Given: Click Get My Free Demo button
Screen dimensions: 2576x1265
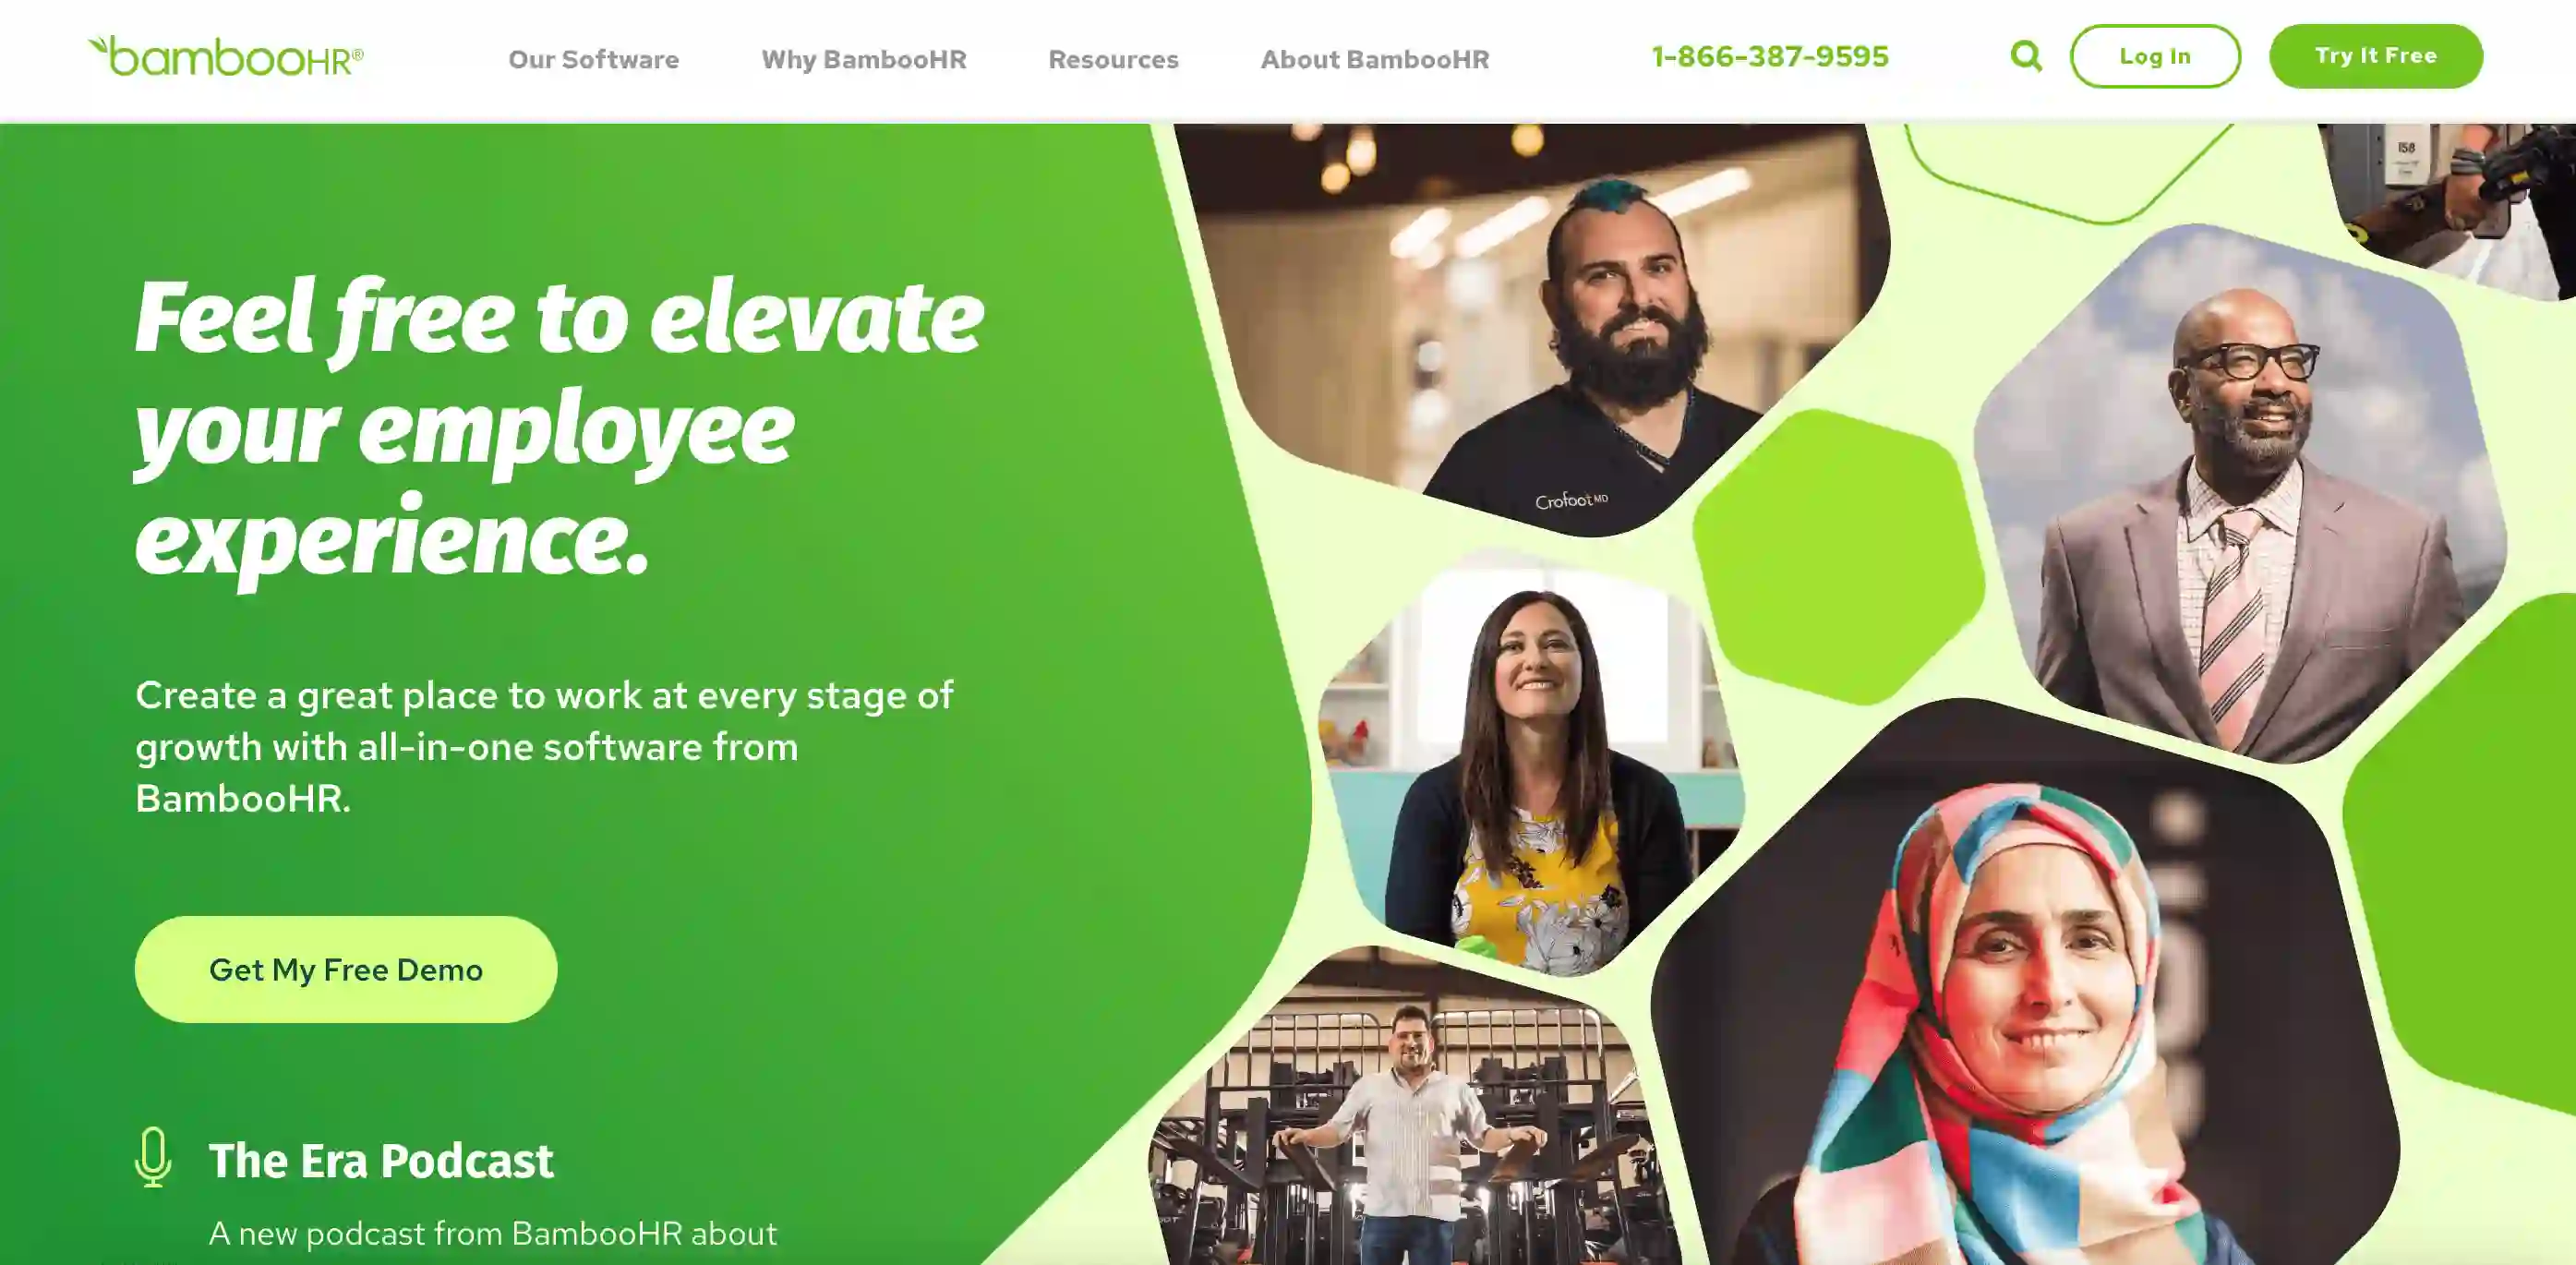Looking at the screenshot, I should [x=346, y=969].
